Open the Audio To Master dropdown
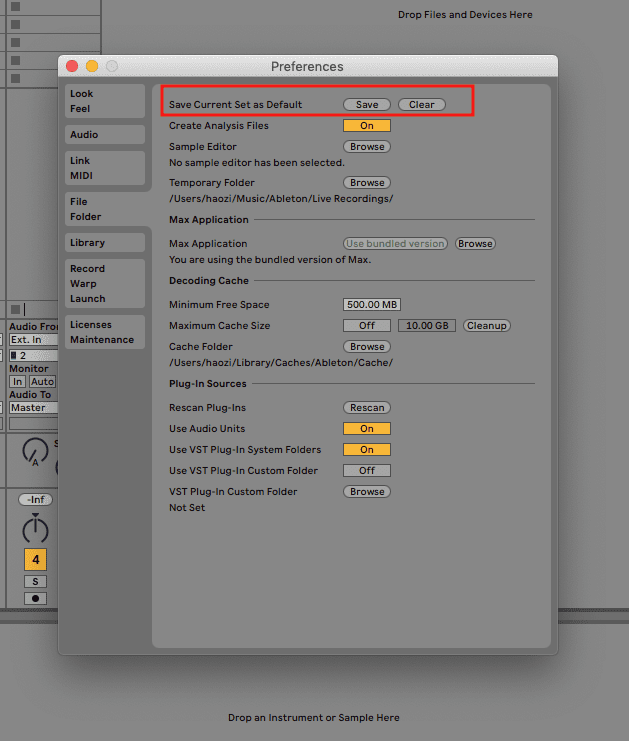 (x=32, y=408)
